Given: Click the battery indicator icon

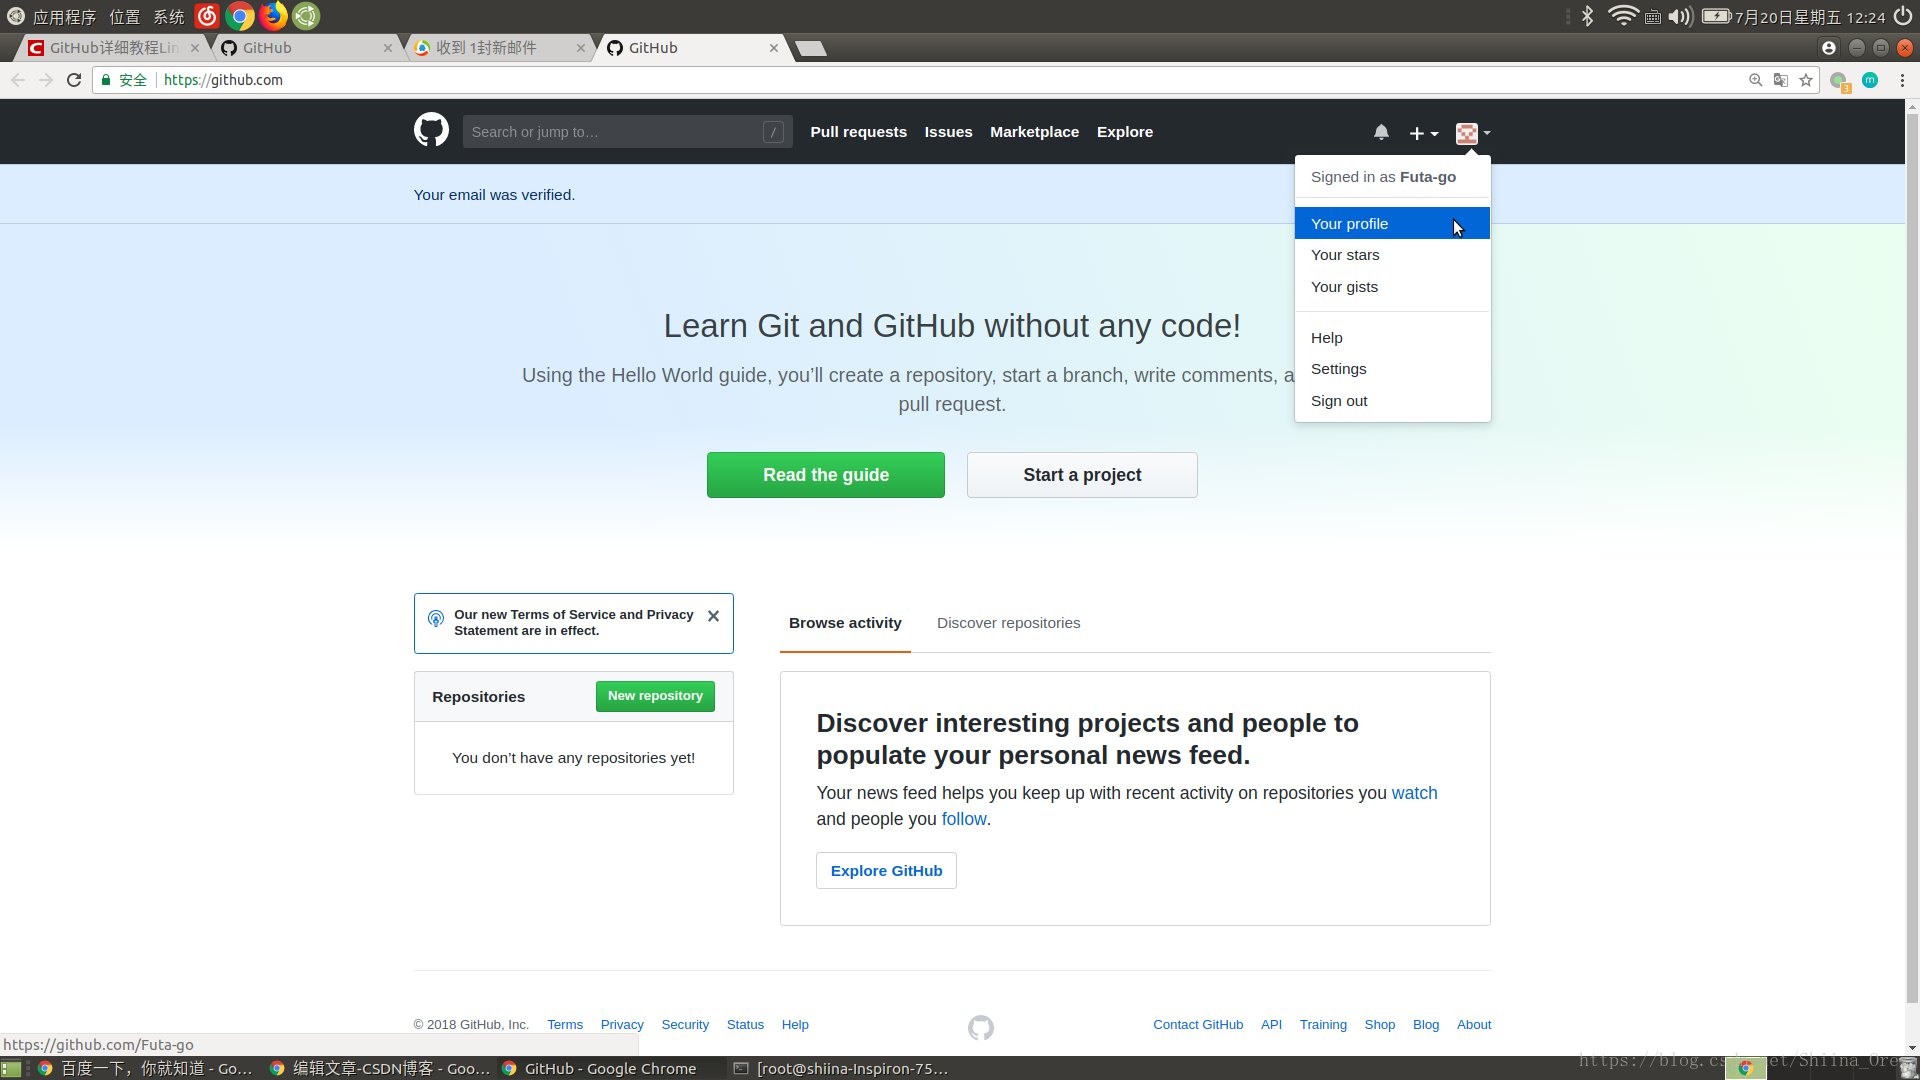Looking at the screenshot, I should click(x=1717, y=16).
